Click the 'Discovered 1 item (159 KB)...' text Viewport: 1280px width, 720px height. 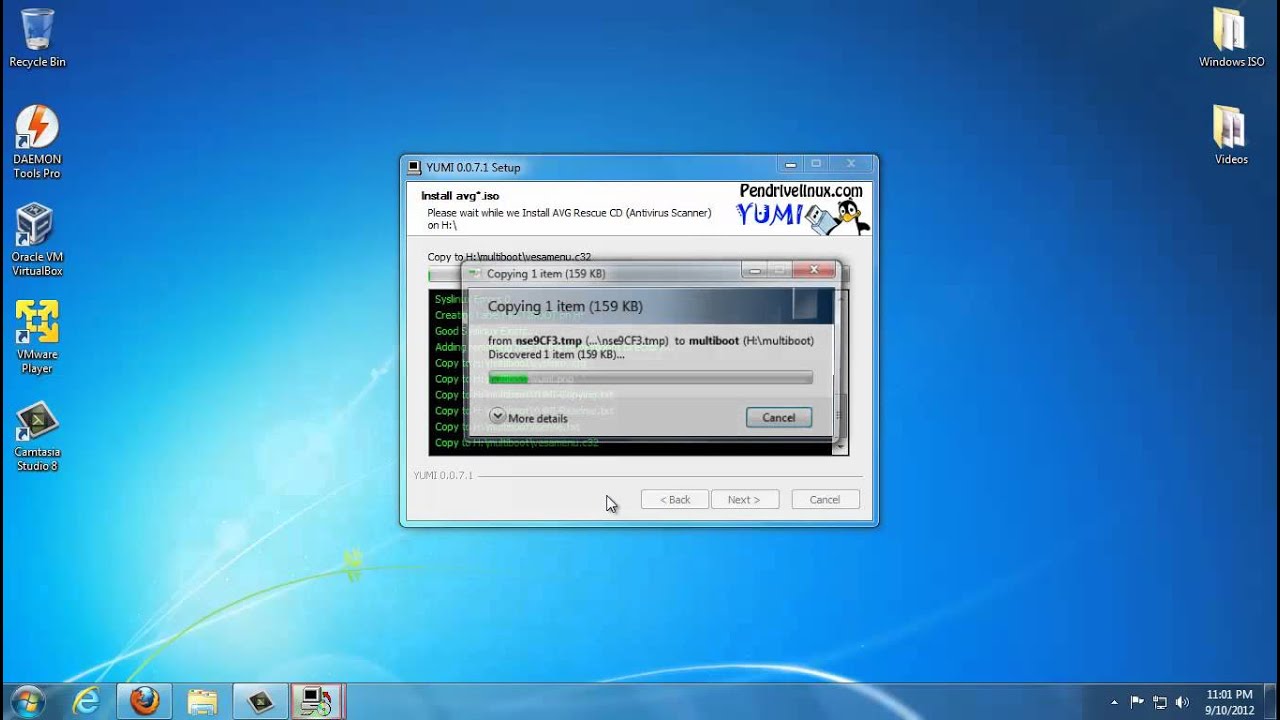[x=556, y=355]
